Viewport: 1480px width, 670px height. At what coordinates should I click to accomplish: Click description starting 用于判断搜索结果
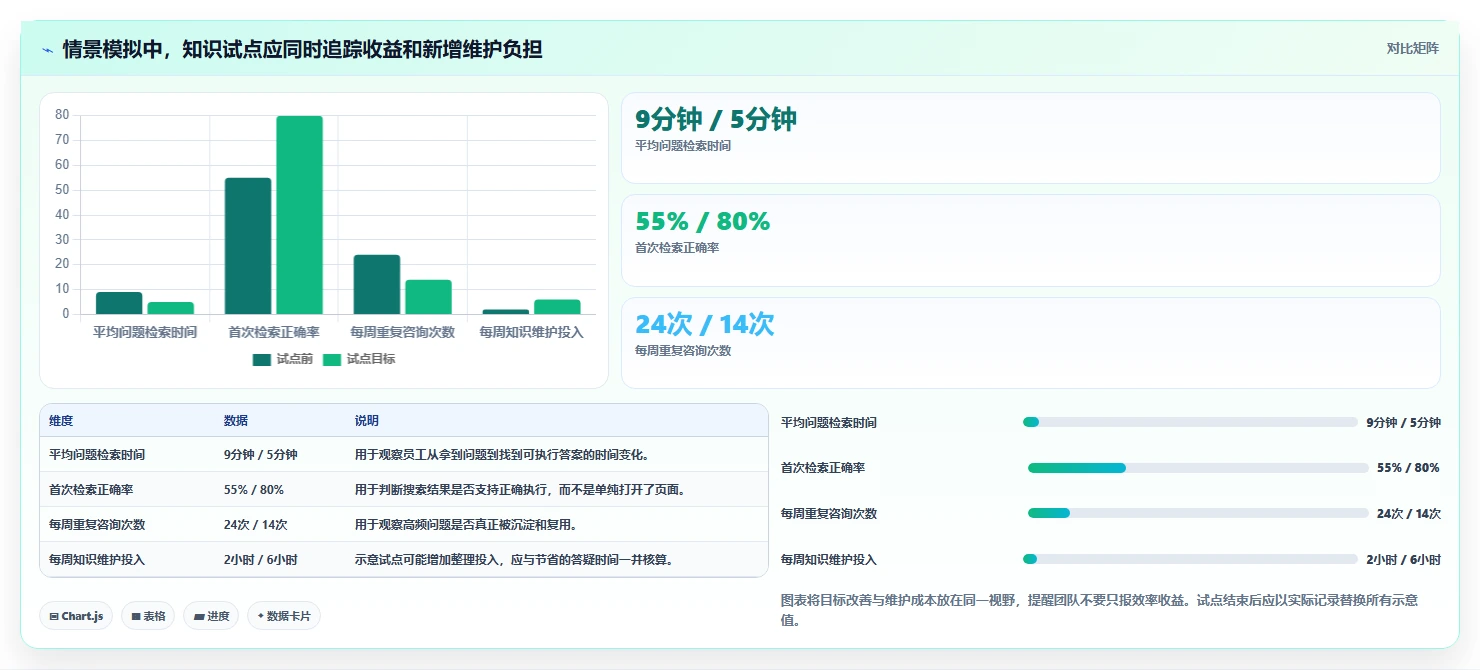[520, 490]
